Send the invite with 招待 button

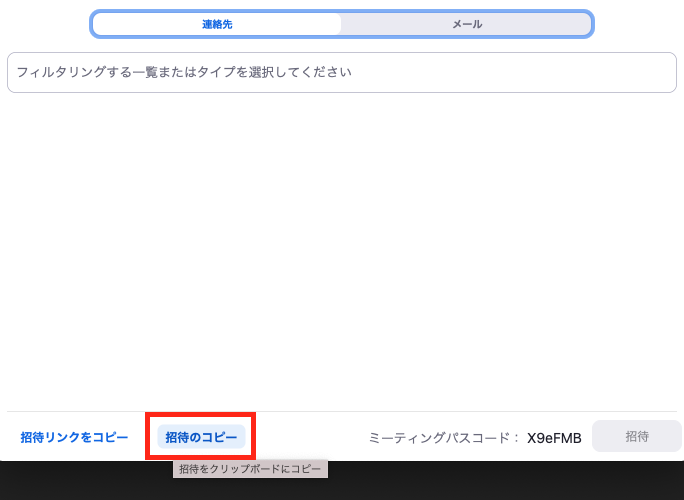coord(637,436)
